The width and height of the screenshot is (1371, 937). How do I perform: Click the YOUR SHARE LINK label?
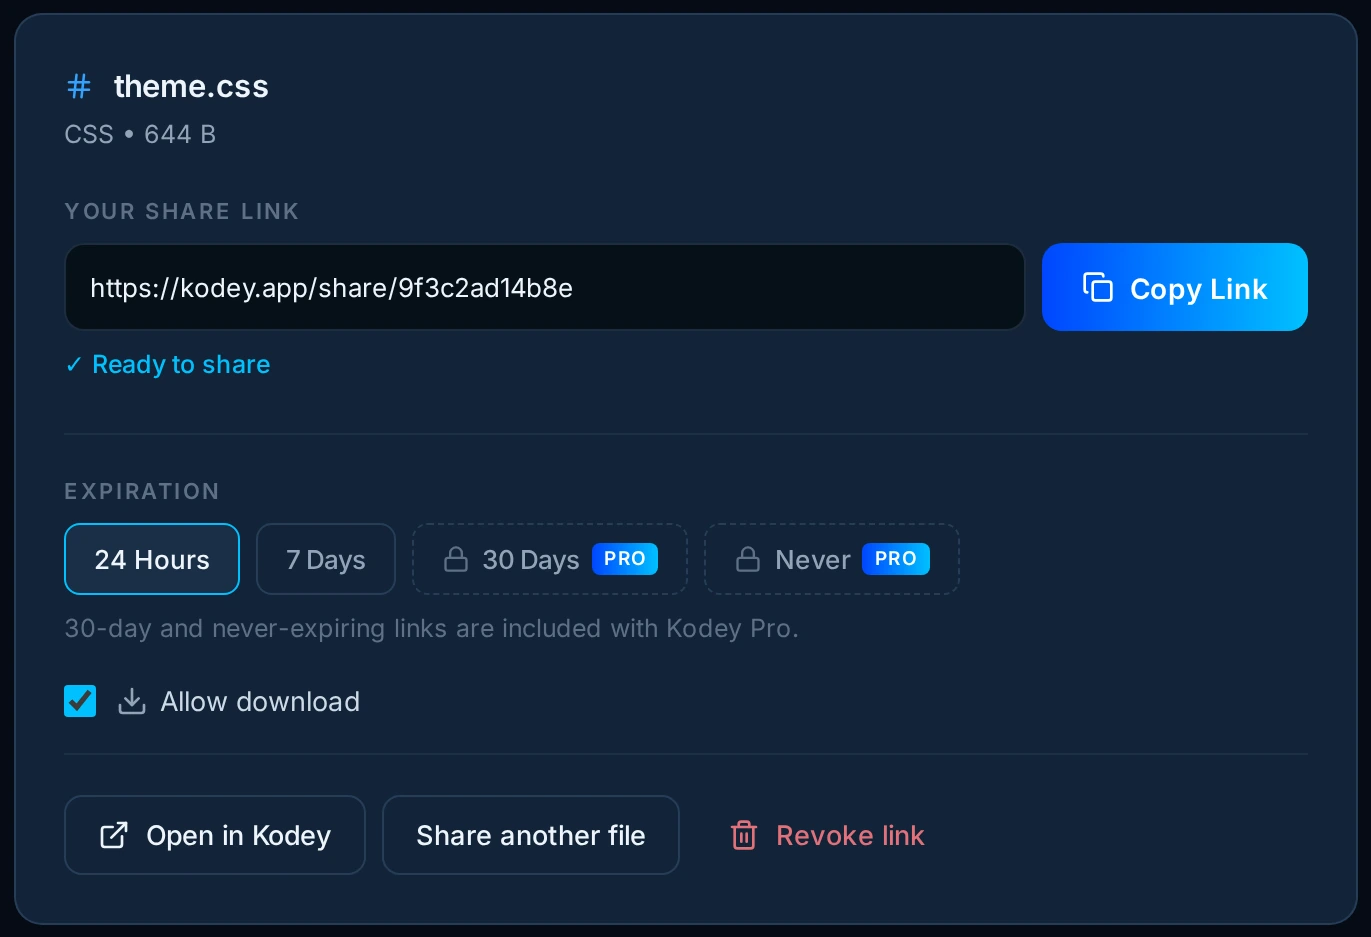182,211
